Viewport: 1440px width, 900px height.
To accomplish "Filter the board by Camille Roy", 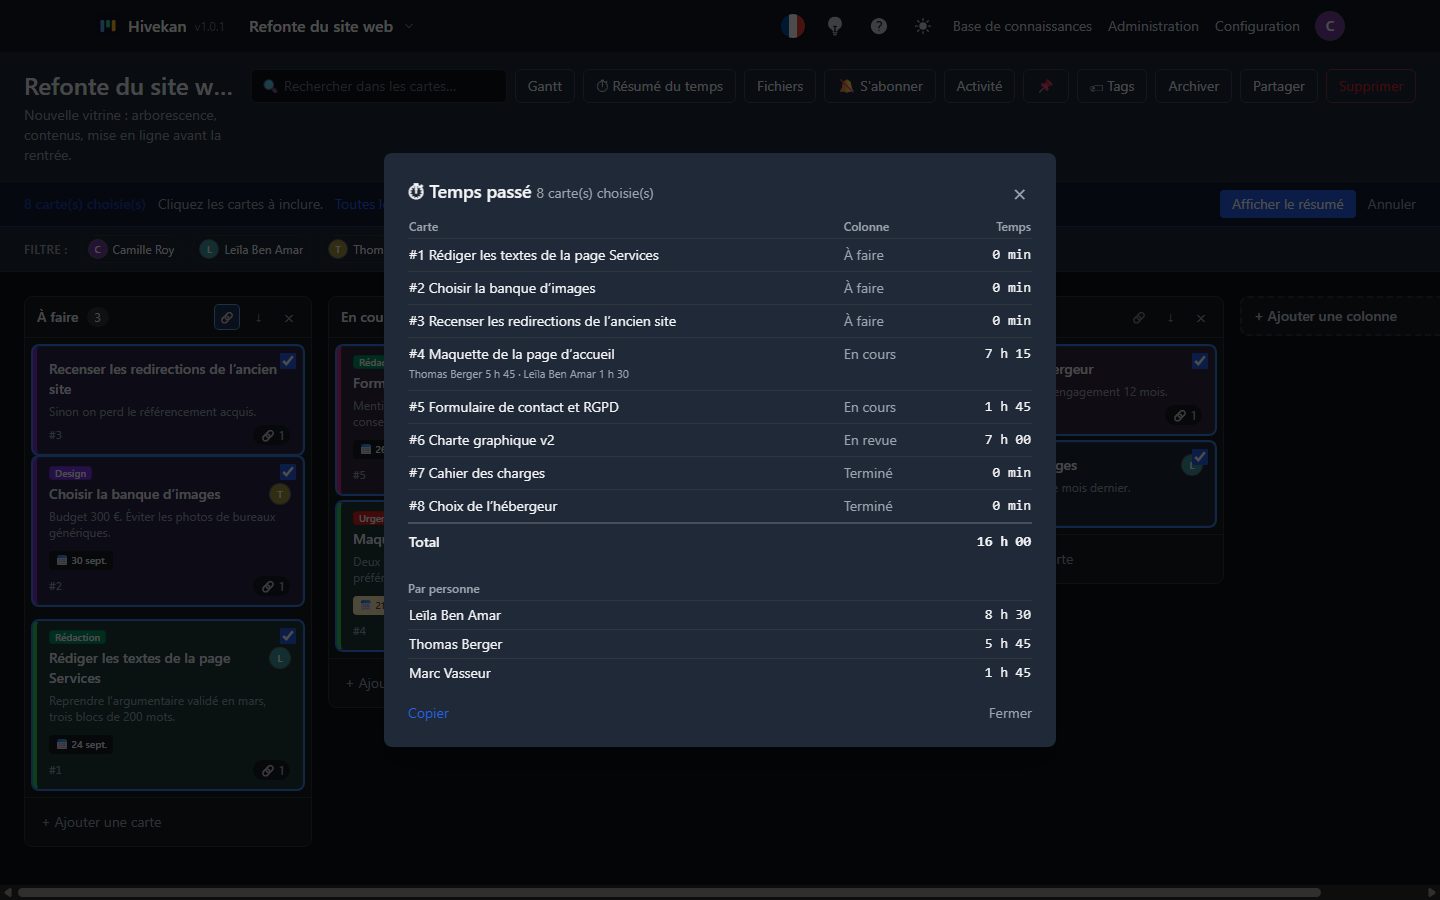I will [x=132, y=249].
